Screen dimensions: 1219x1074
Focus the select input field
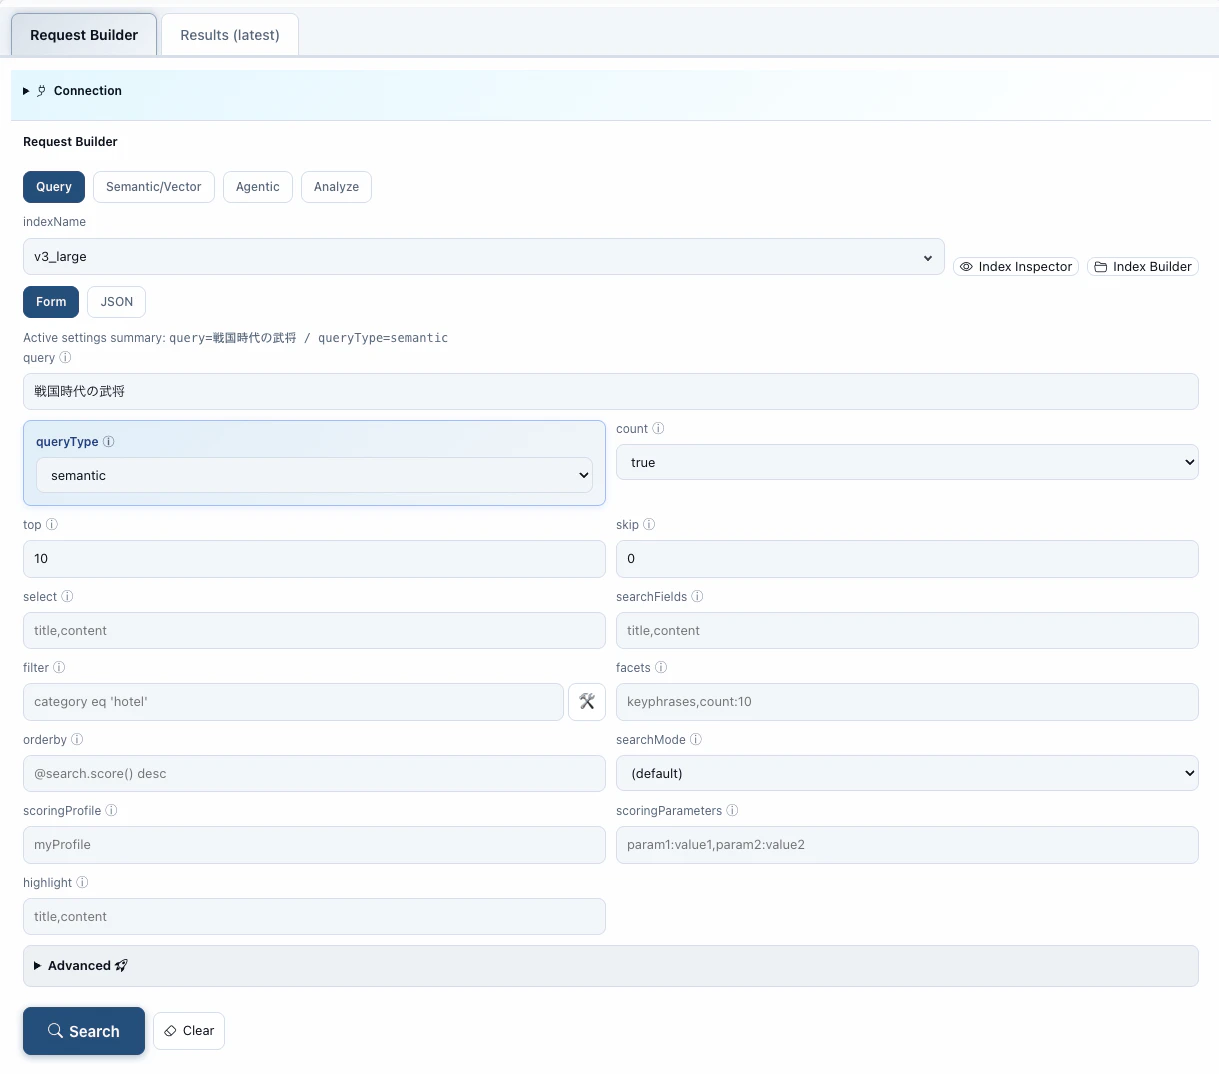(x=314, y=631)
